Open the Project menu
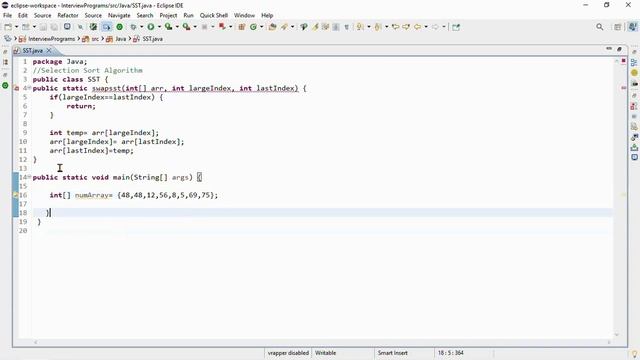The image size is (640, 360). (x=168, y=15)
